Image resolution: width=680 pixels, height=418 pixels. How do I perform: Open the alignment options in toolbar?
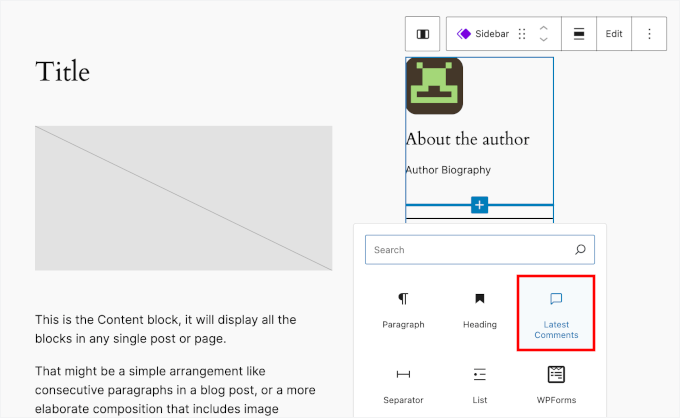tap(579, 34)
